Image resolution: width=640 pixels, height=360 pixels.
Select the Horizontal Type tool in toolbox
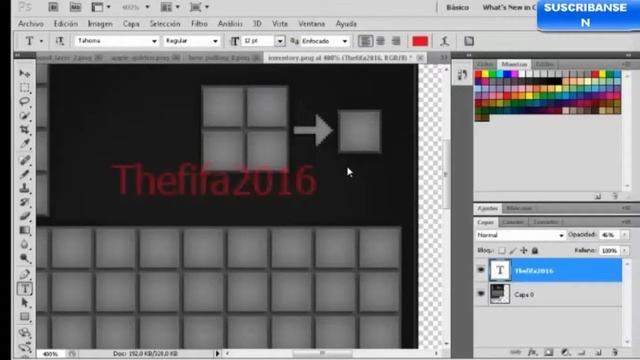(25, 289)
